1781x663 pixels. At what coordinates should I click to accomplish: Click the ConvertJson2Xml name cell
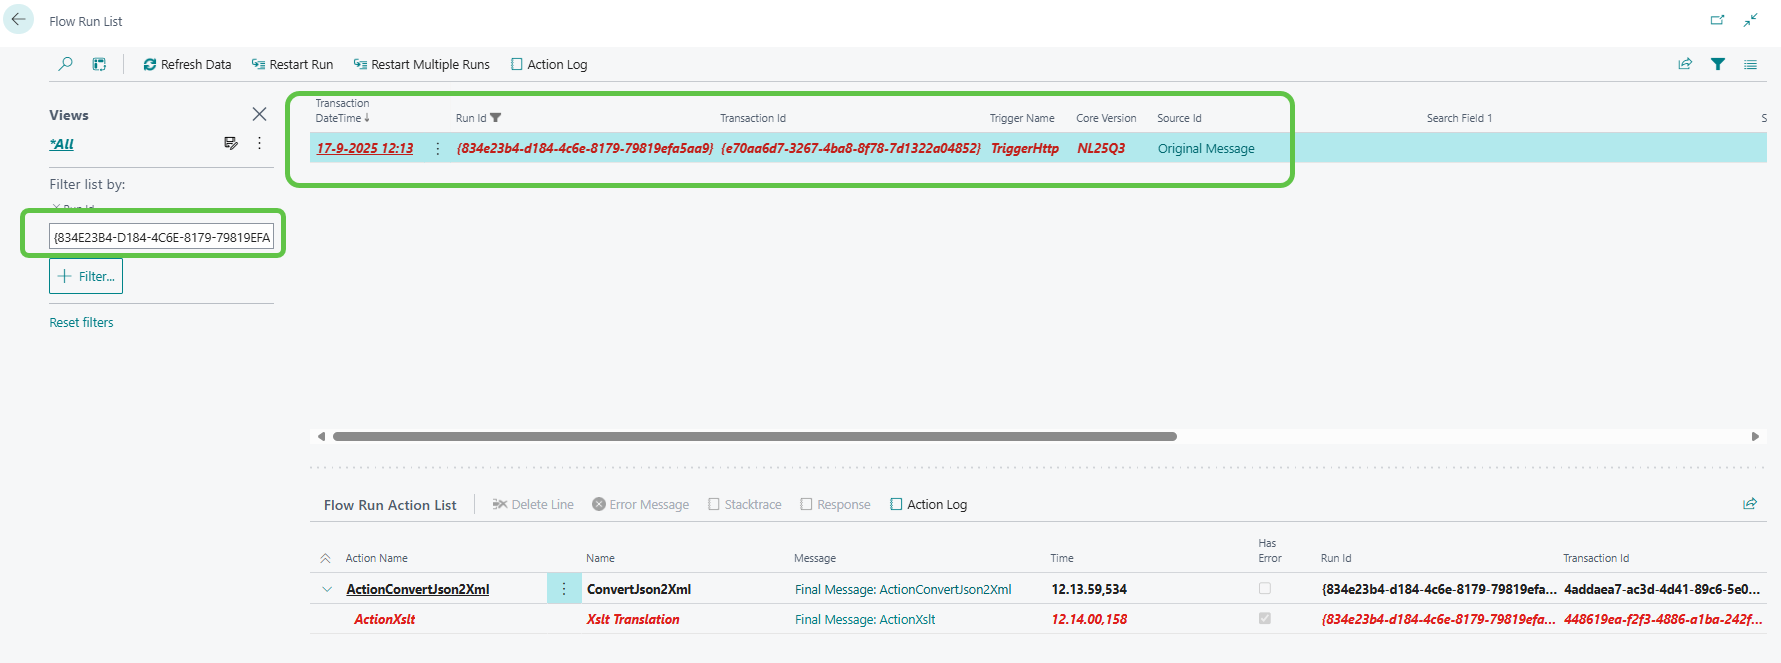coord(639,589)
